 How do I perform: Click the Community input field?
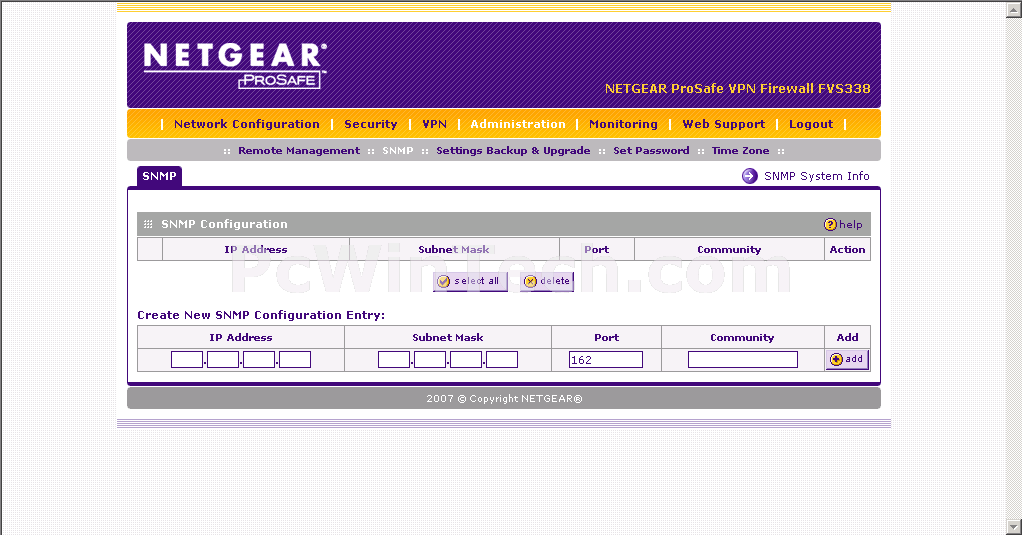[x=742, y=360]
